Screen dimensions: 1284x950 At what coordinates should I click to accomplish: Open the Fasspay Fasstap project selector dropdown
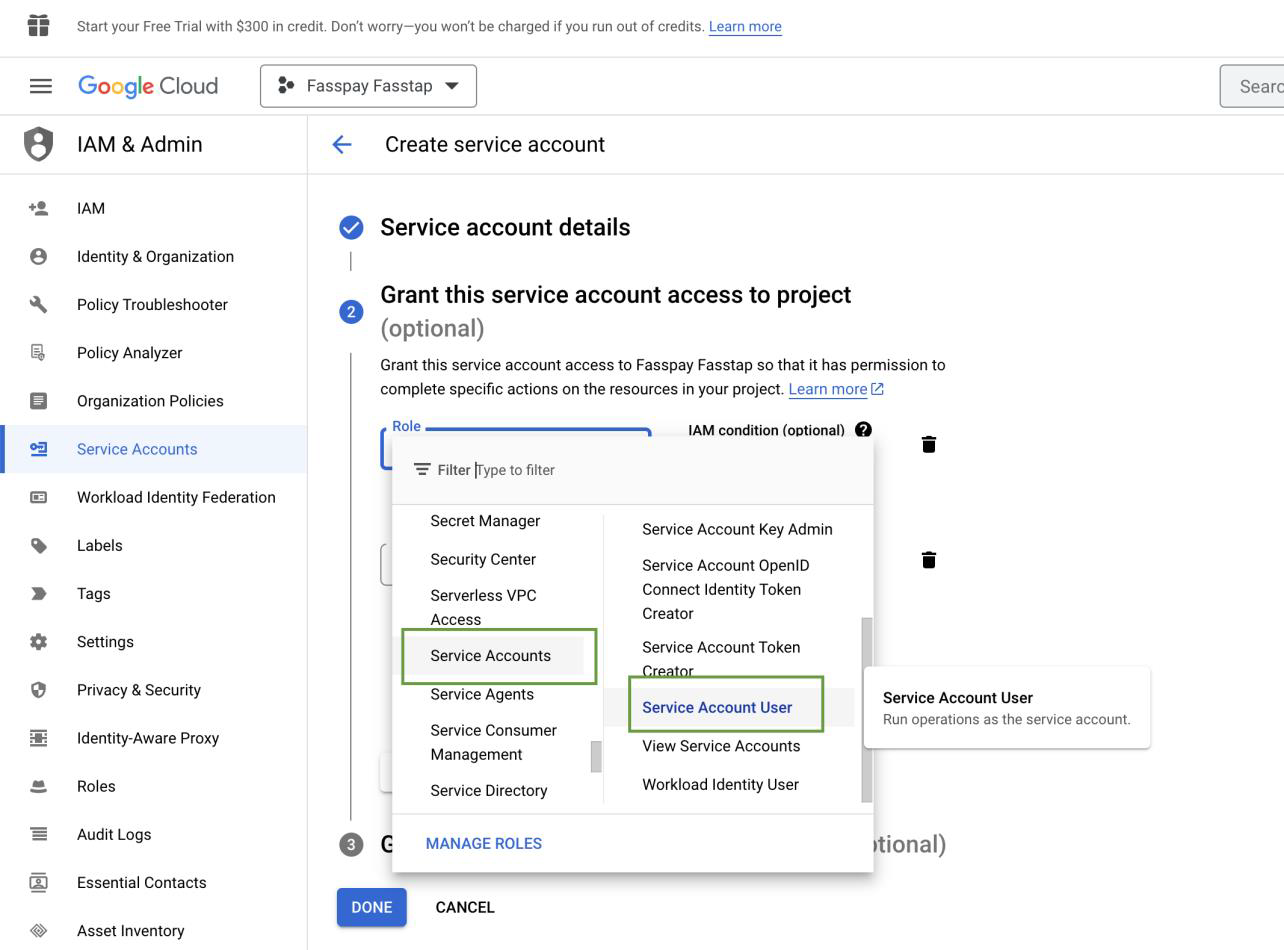[x=368, y=86]
